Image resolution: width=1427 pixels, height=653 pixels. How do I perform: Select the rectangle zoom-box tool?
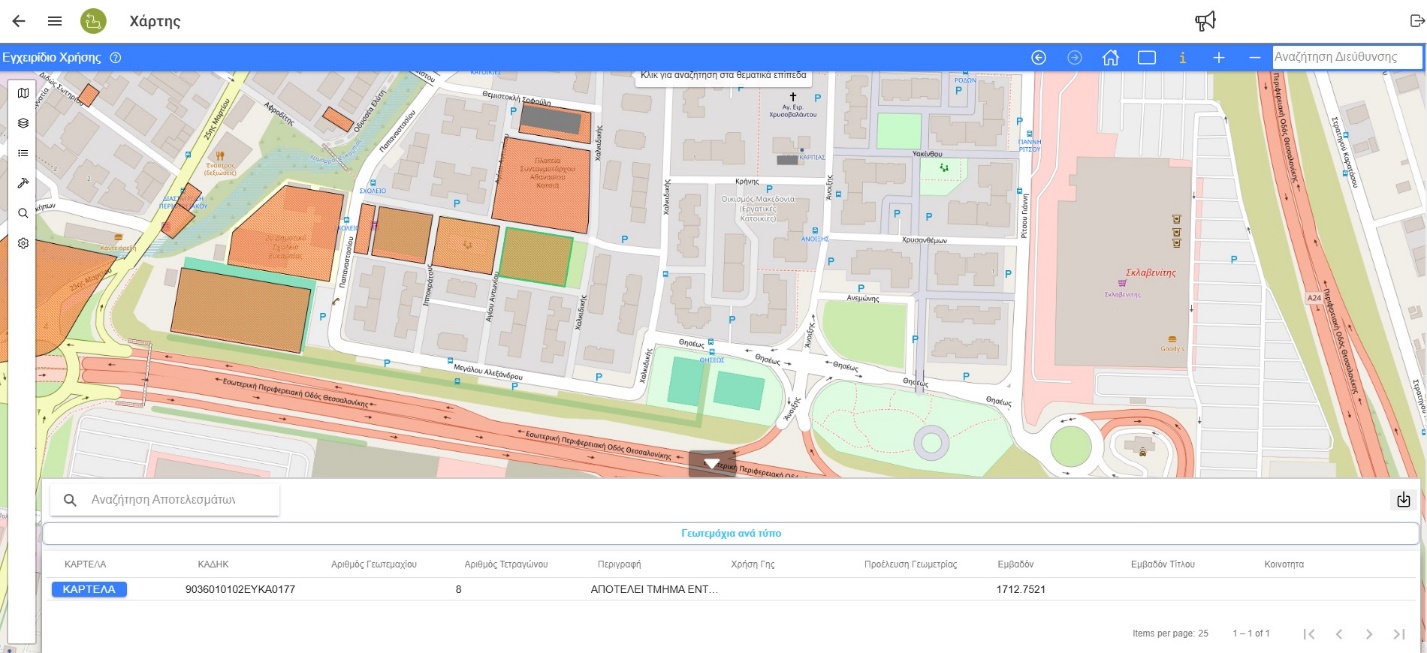coord(1147,58)
